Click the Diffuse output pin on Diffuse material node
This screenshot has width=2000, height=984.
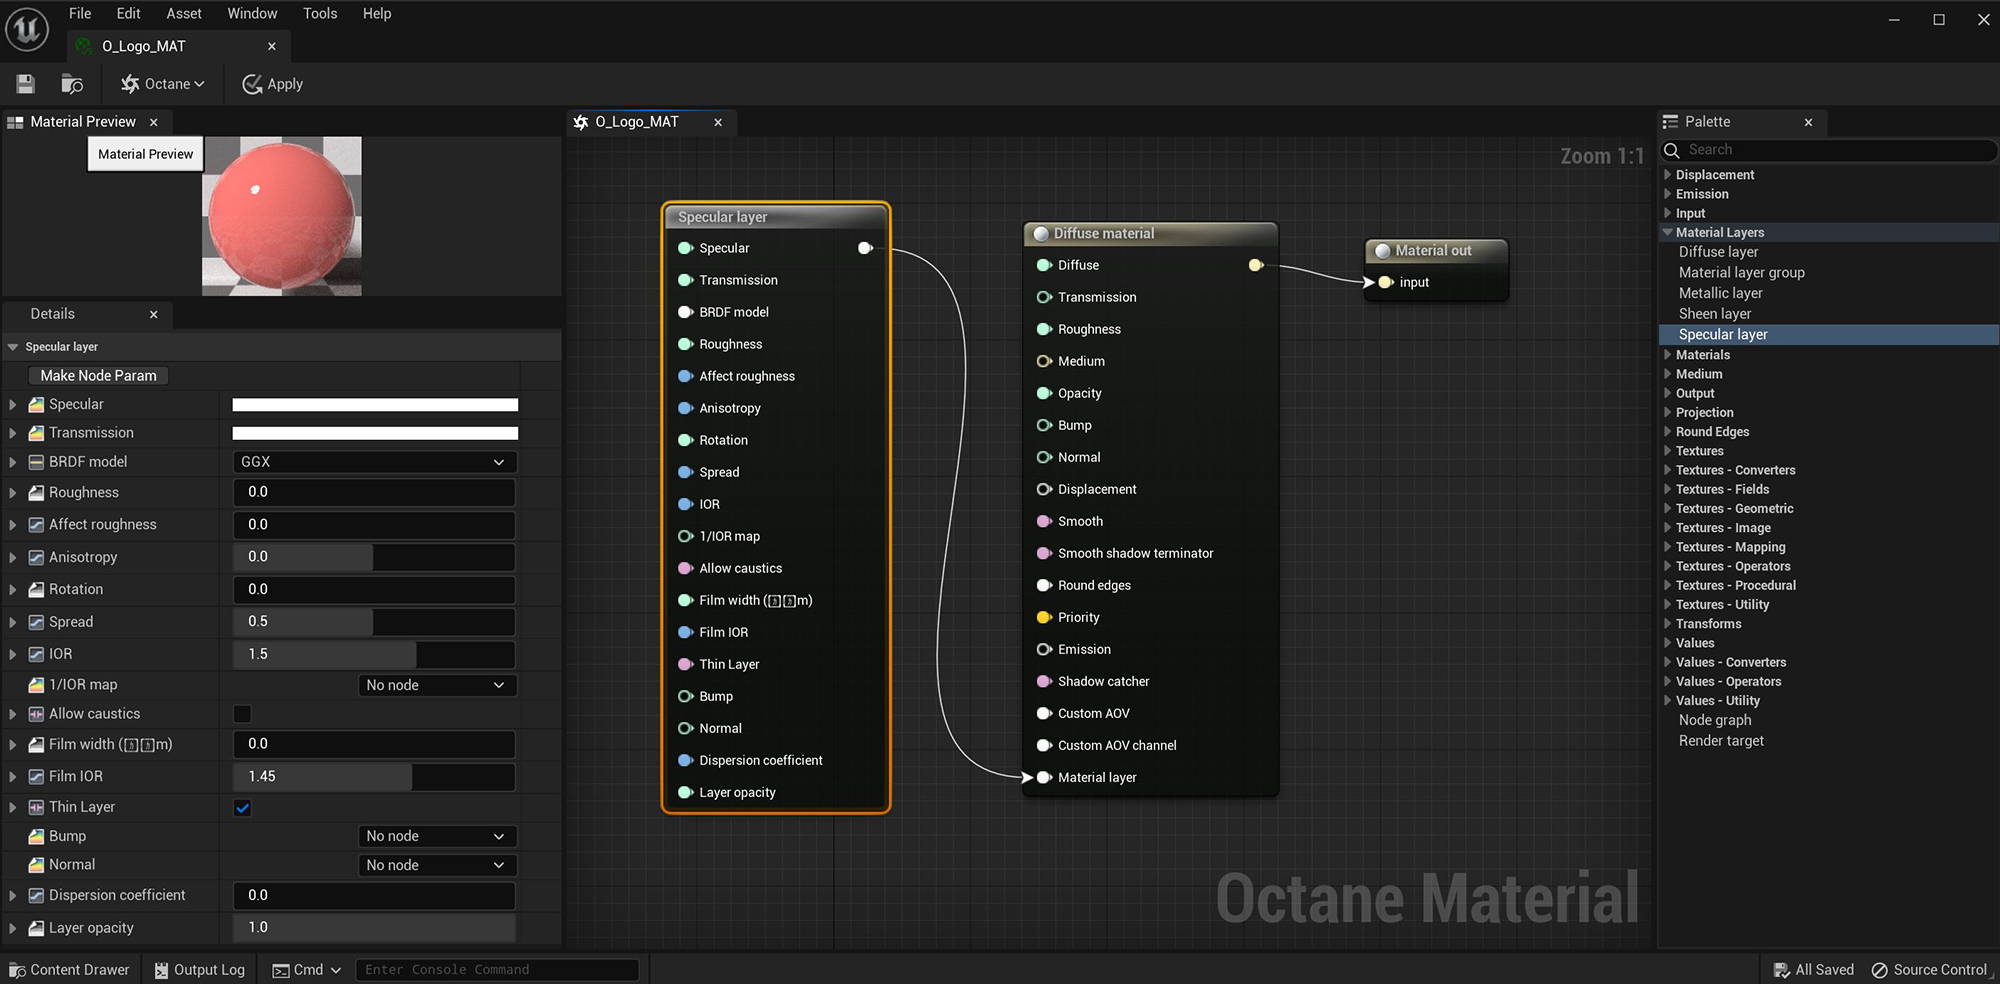(1256, 265)
